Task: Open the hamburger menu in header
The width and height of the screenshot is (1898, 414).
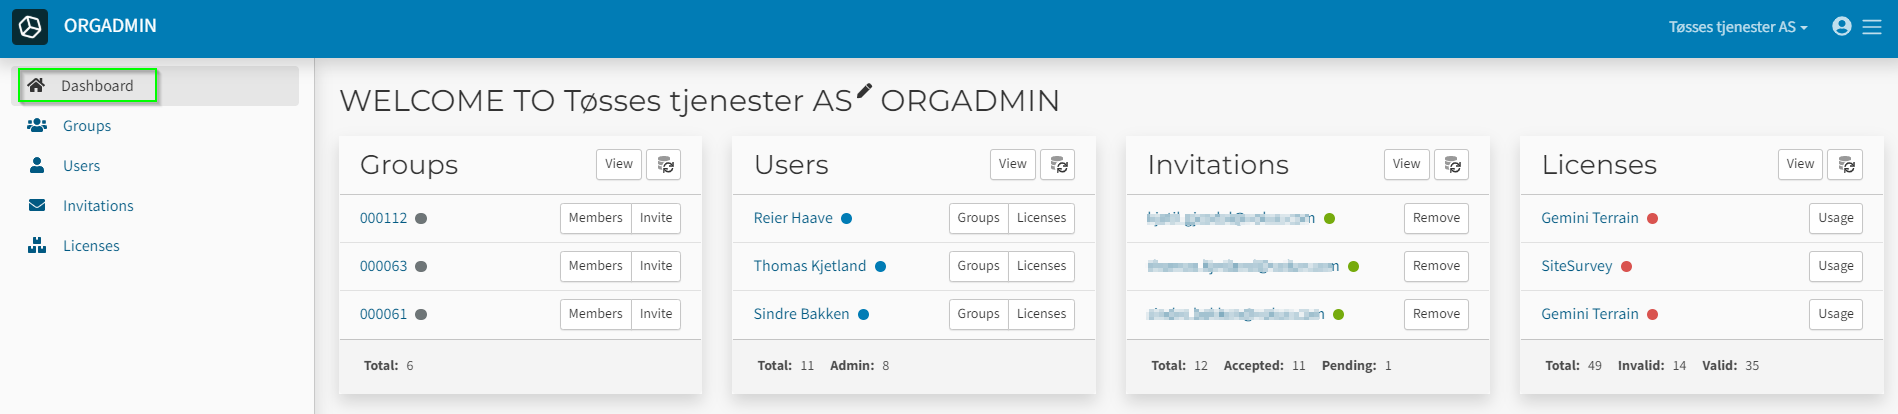Action: click(1872, 27)
